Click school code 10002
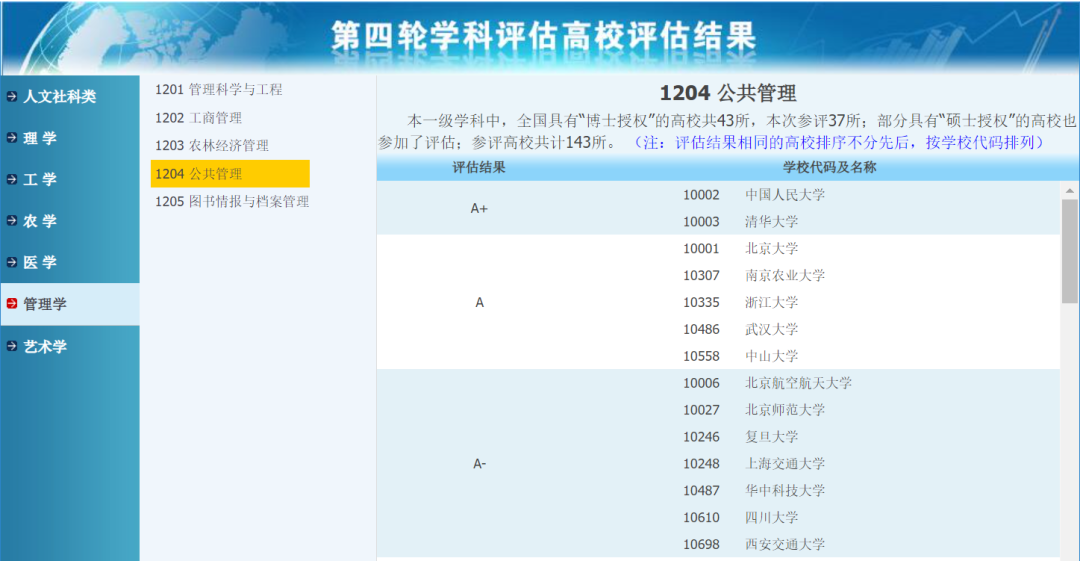This screenshot has width=1080, height=561. (701, 195)
